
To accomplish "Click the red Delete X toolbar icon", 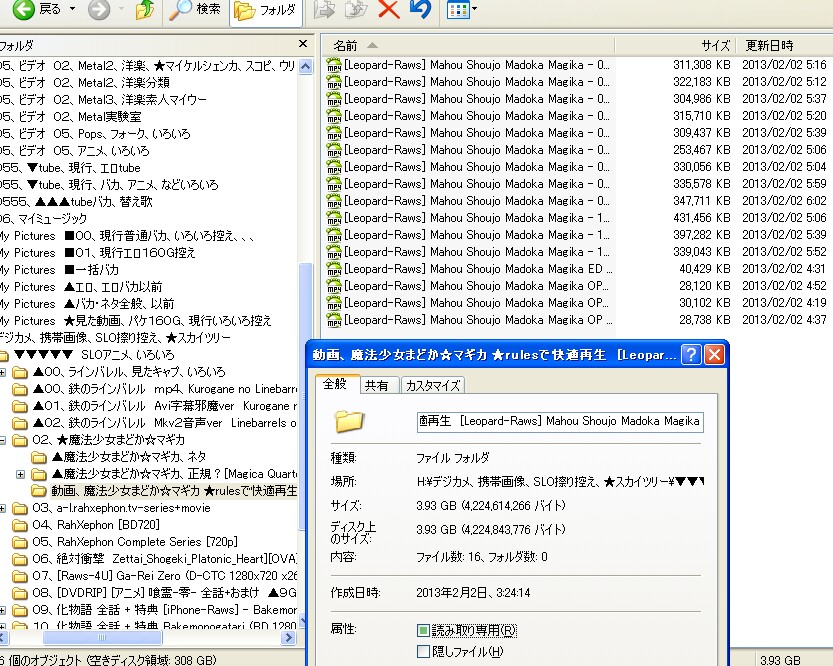I will coord(389,10).
